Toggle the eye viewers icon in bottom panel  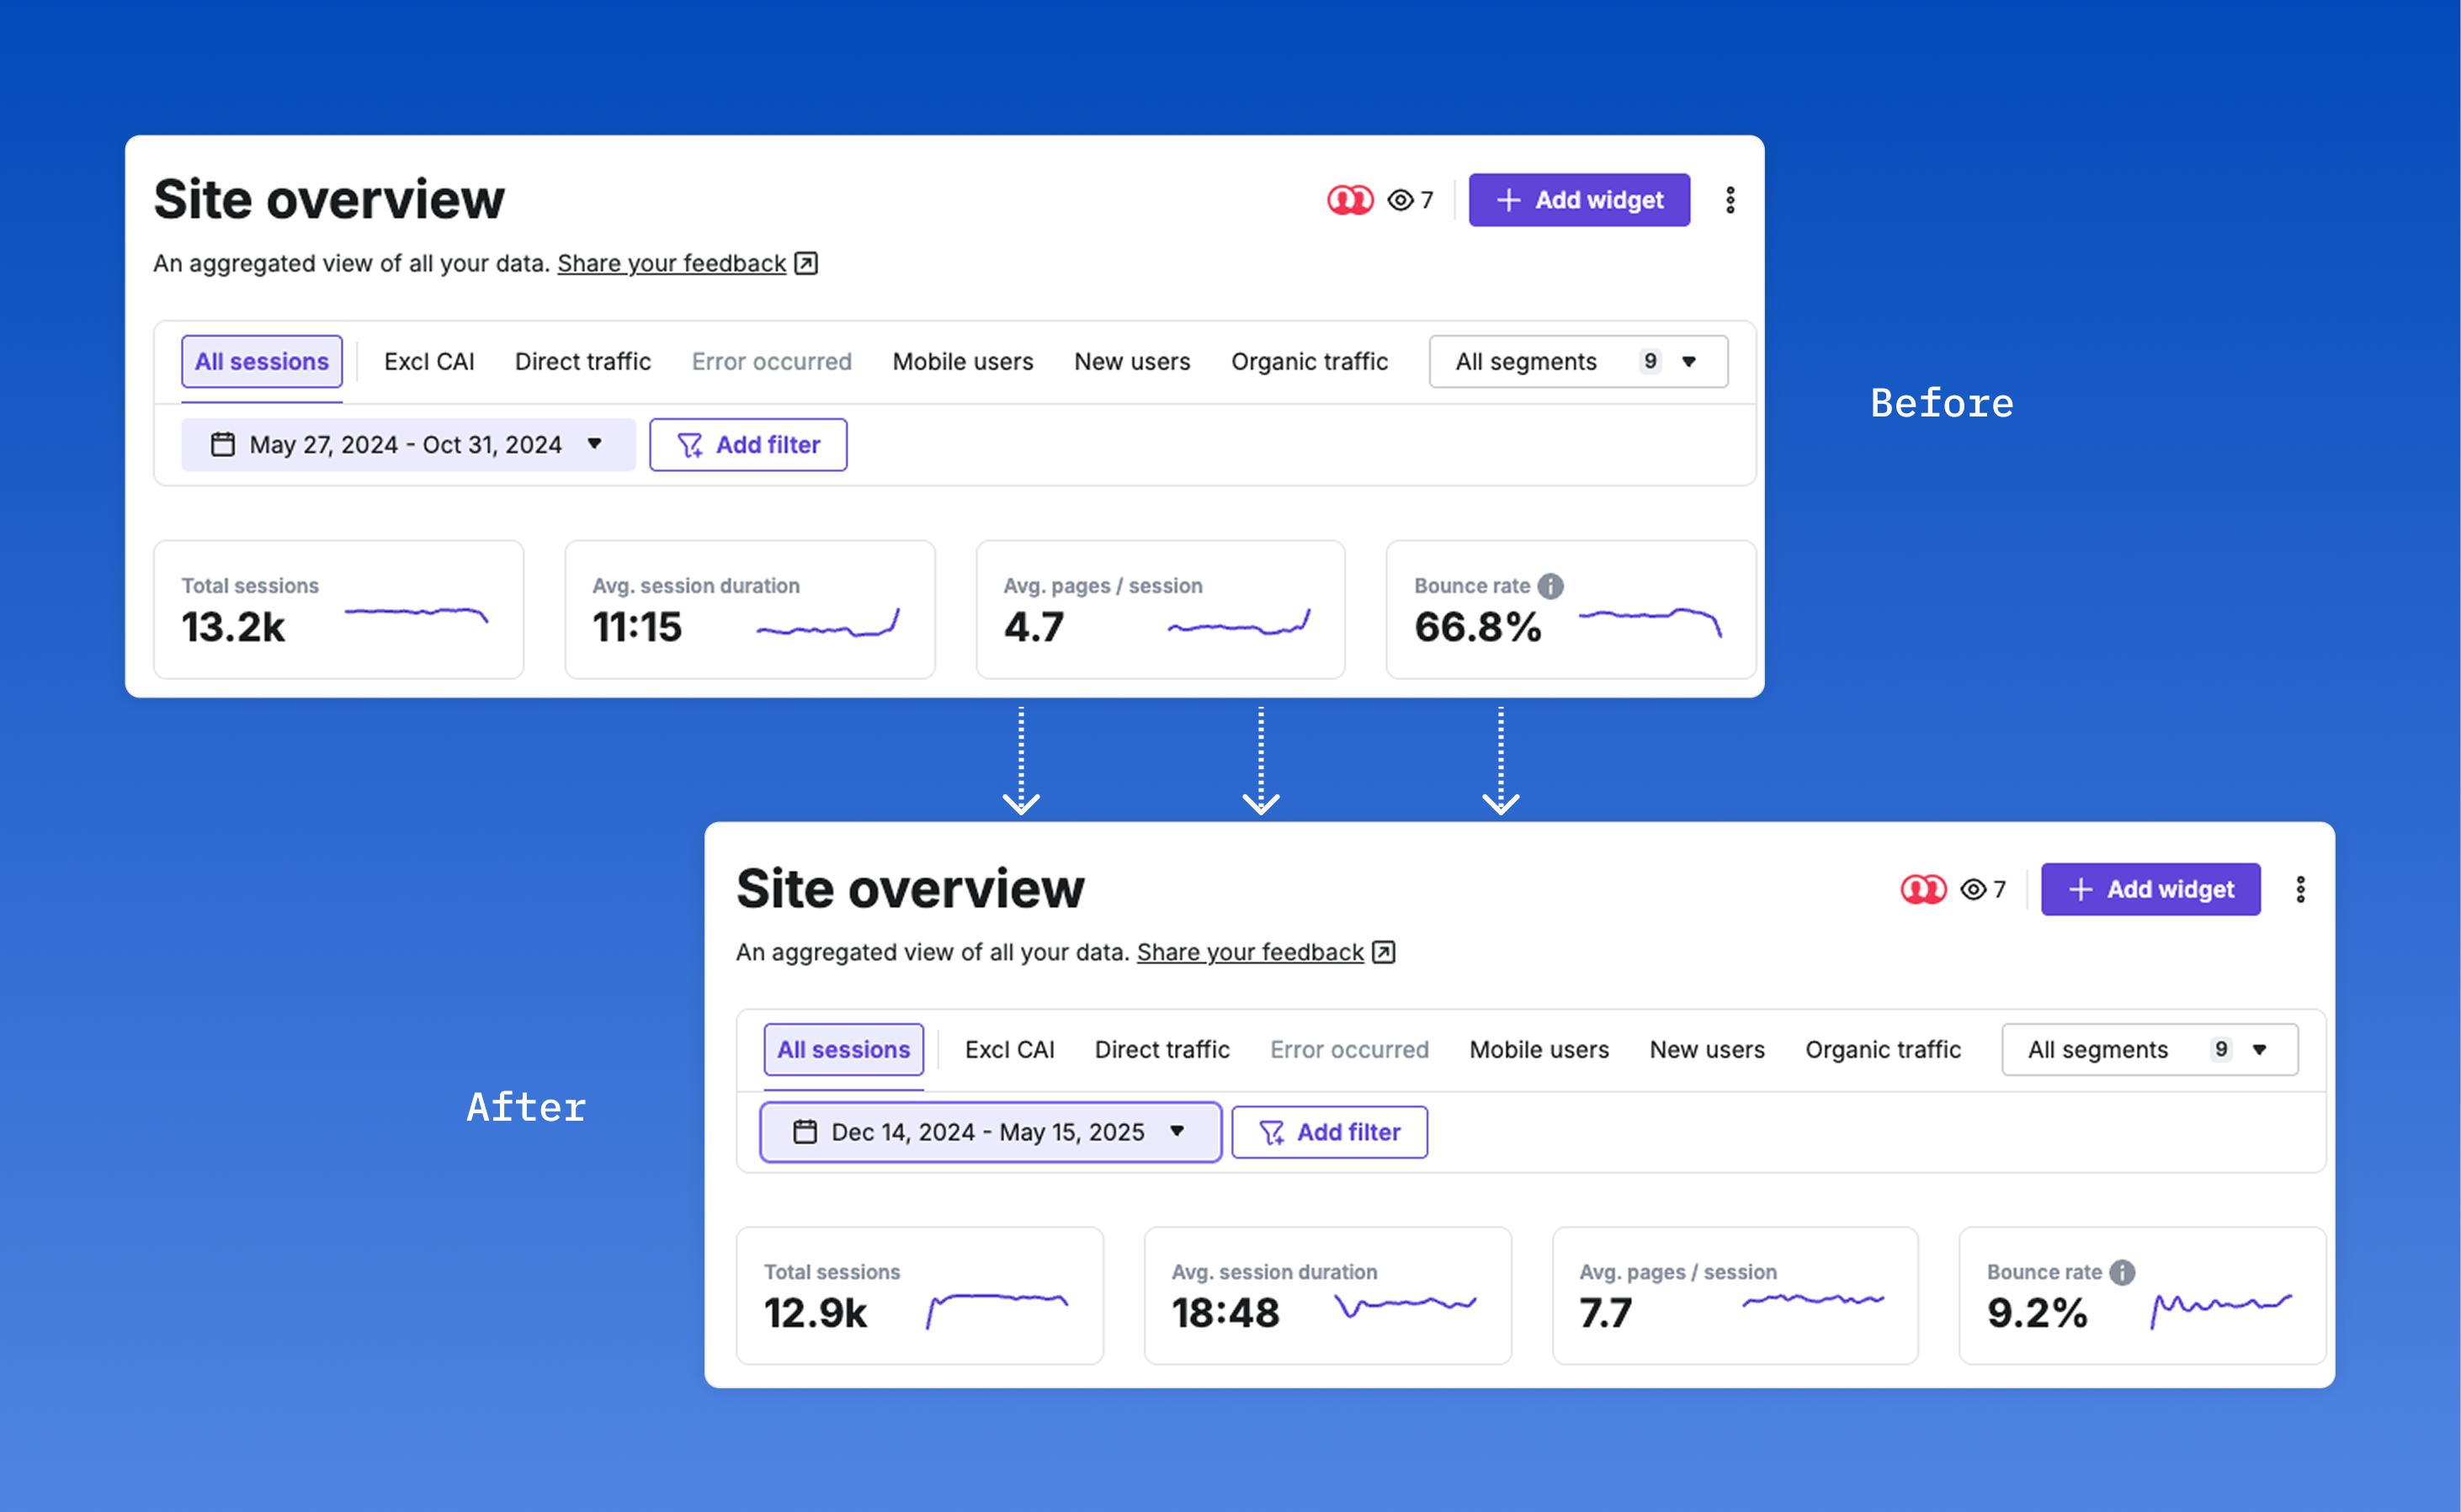tap(1972, 889)
